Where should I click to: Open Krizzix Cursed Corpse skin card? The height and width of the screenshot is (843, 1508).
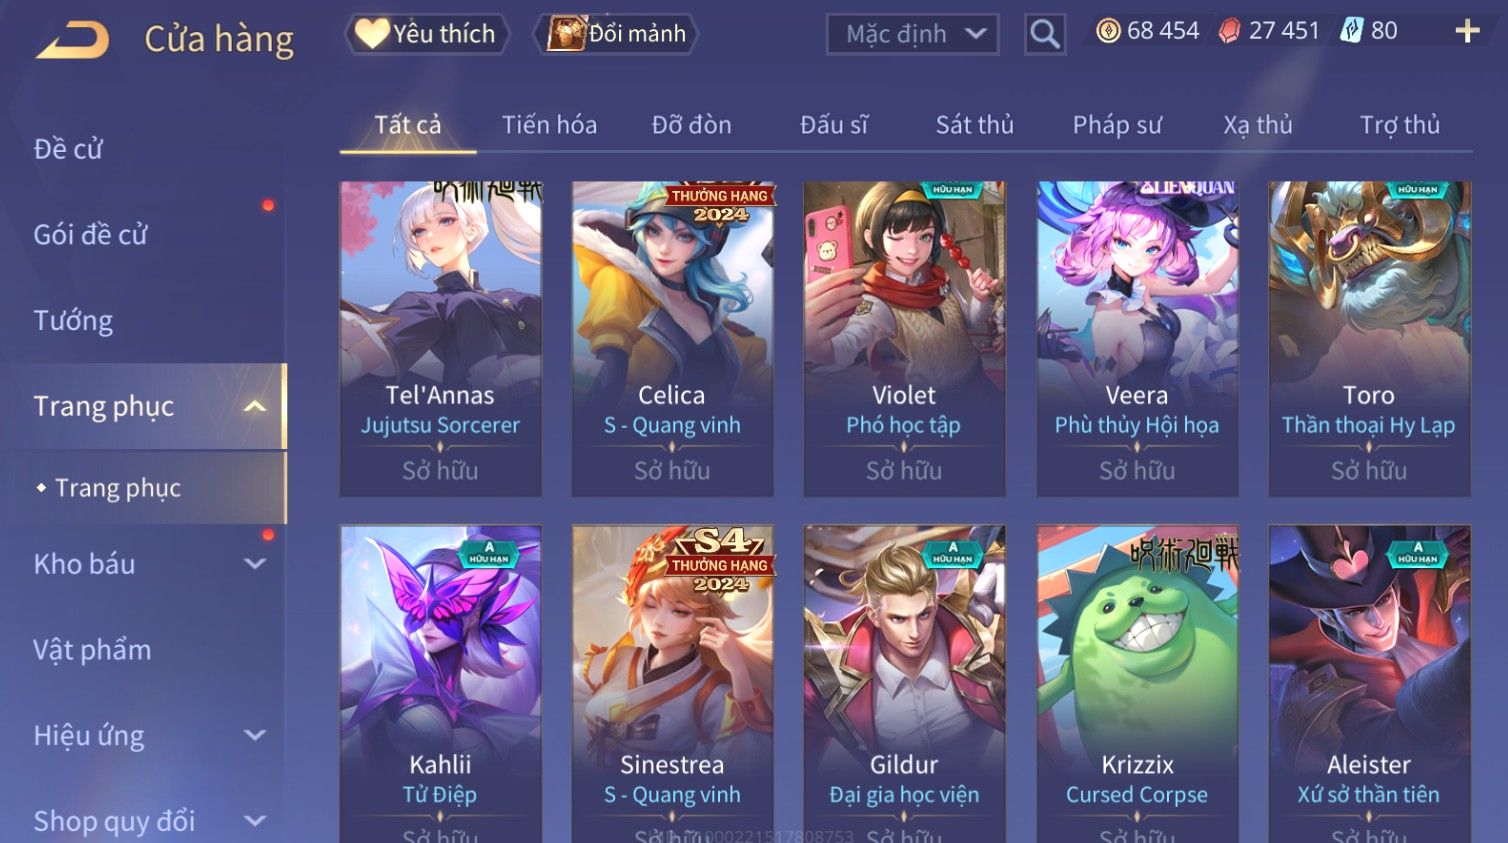(x=1137, y=684)
